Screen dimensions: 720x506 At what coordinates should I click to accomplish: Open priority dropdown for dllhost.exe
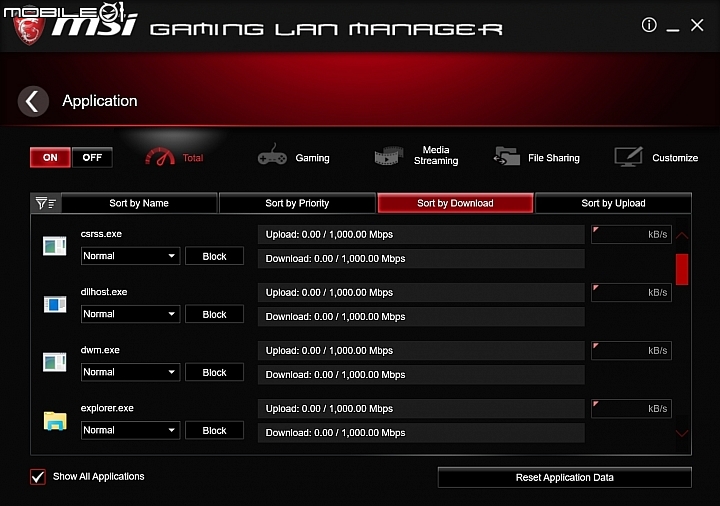[130, 314]
